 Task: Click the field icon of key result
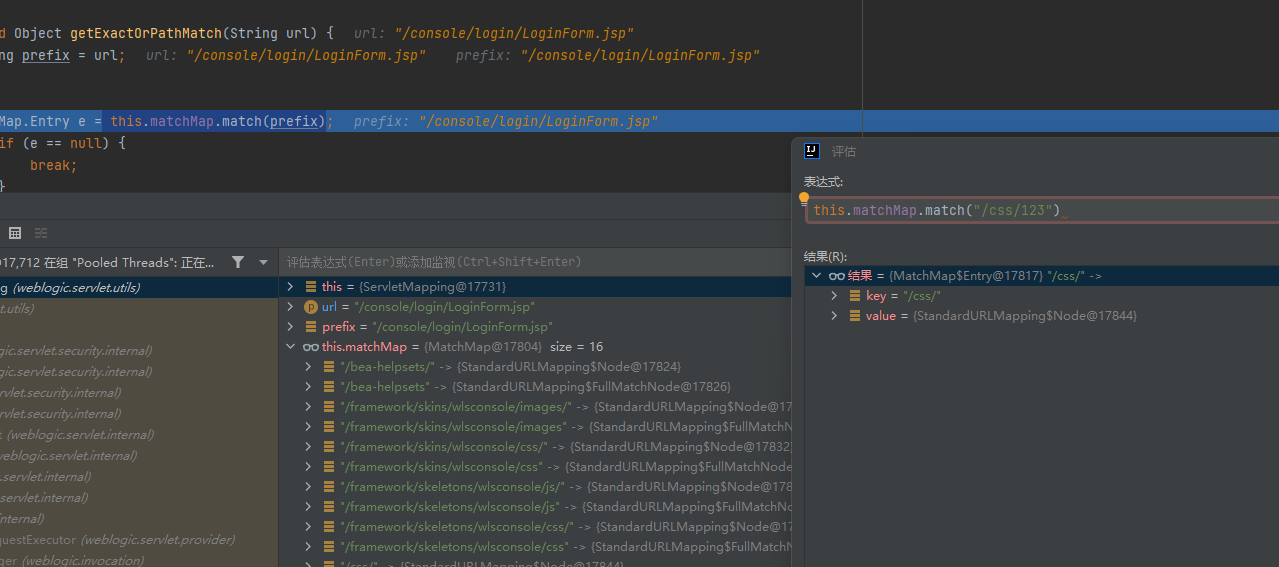[855, 296]
